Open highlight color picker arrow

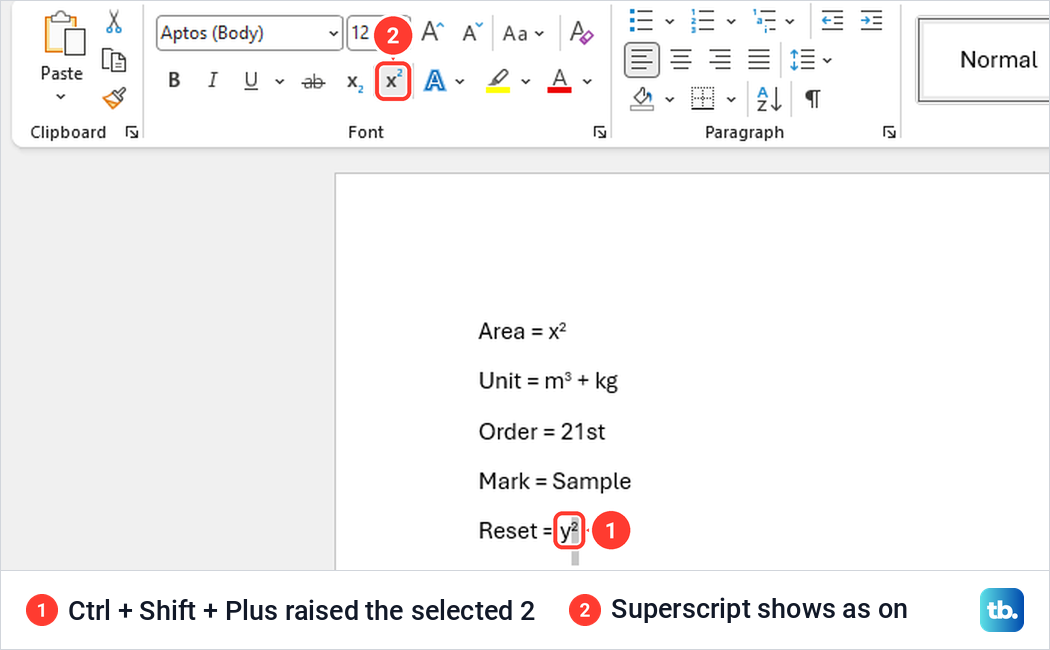pyautogui.click(x=526, y=82)
